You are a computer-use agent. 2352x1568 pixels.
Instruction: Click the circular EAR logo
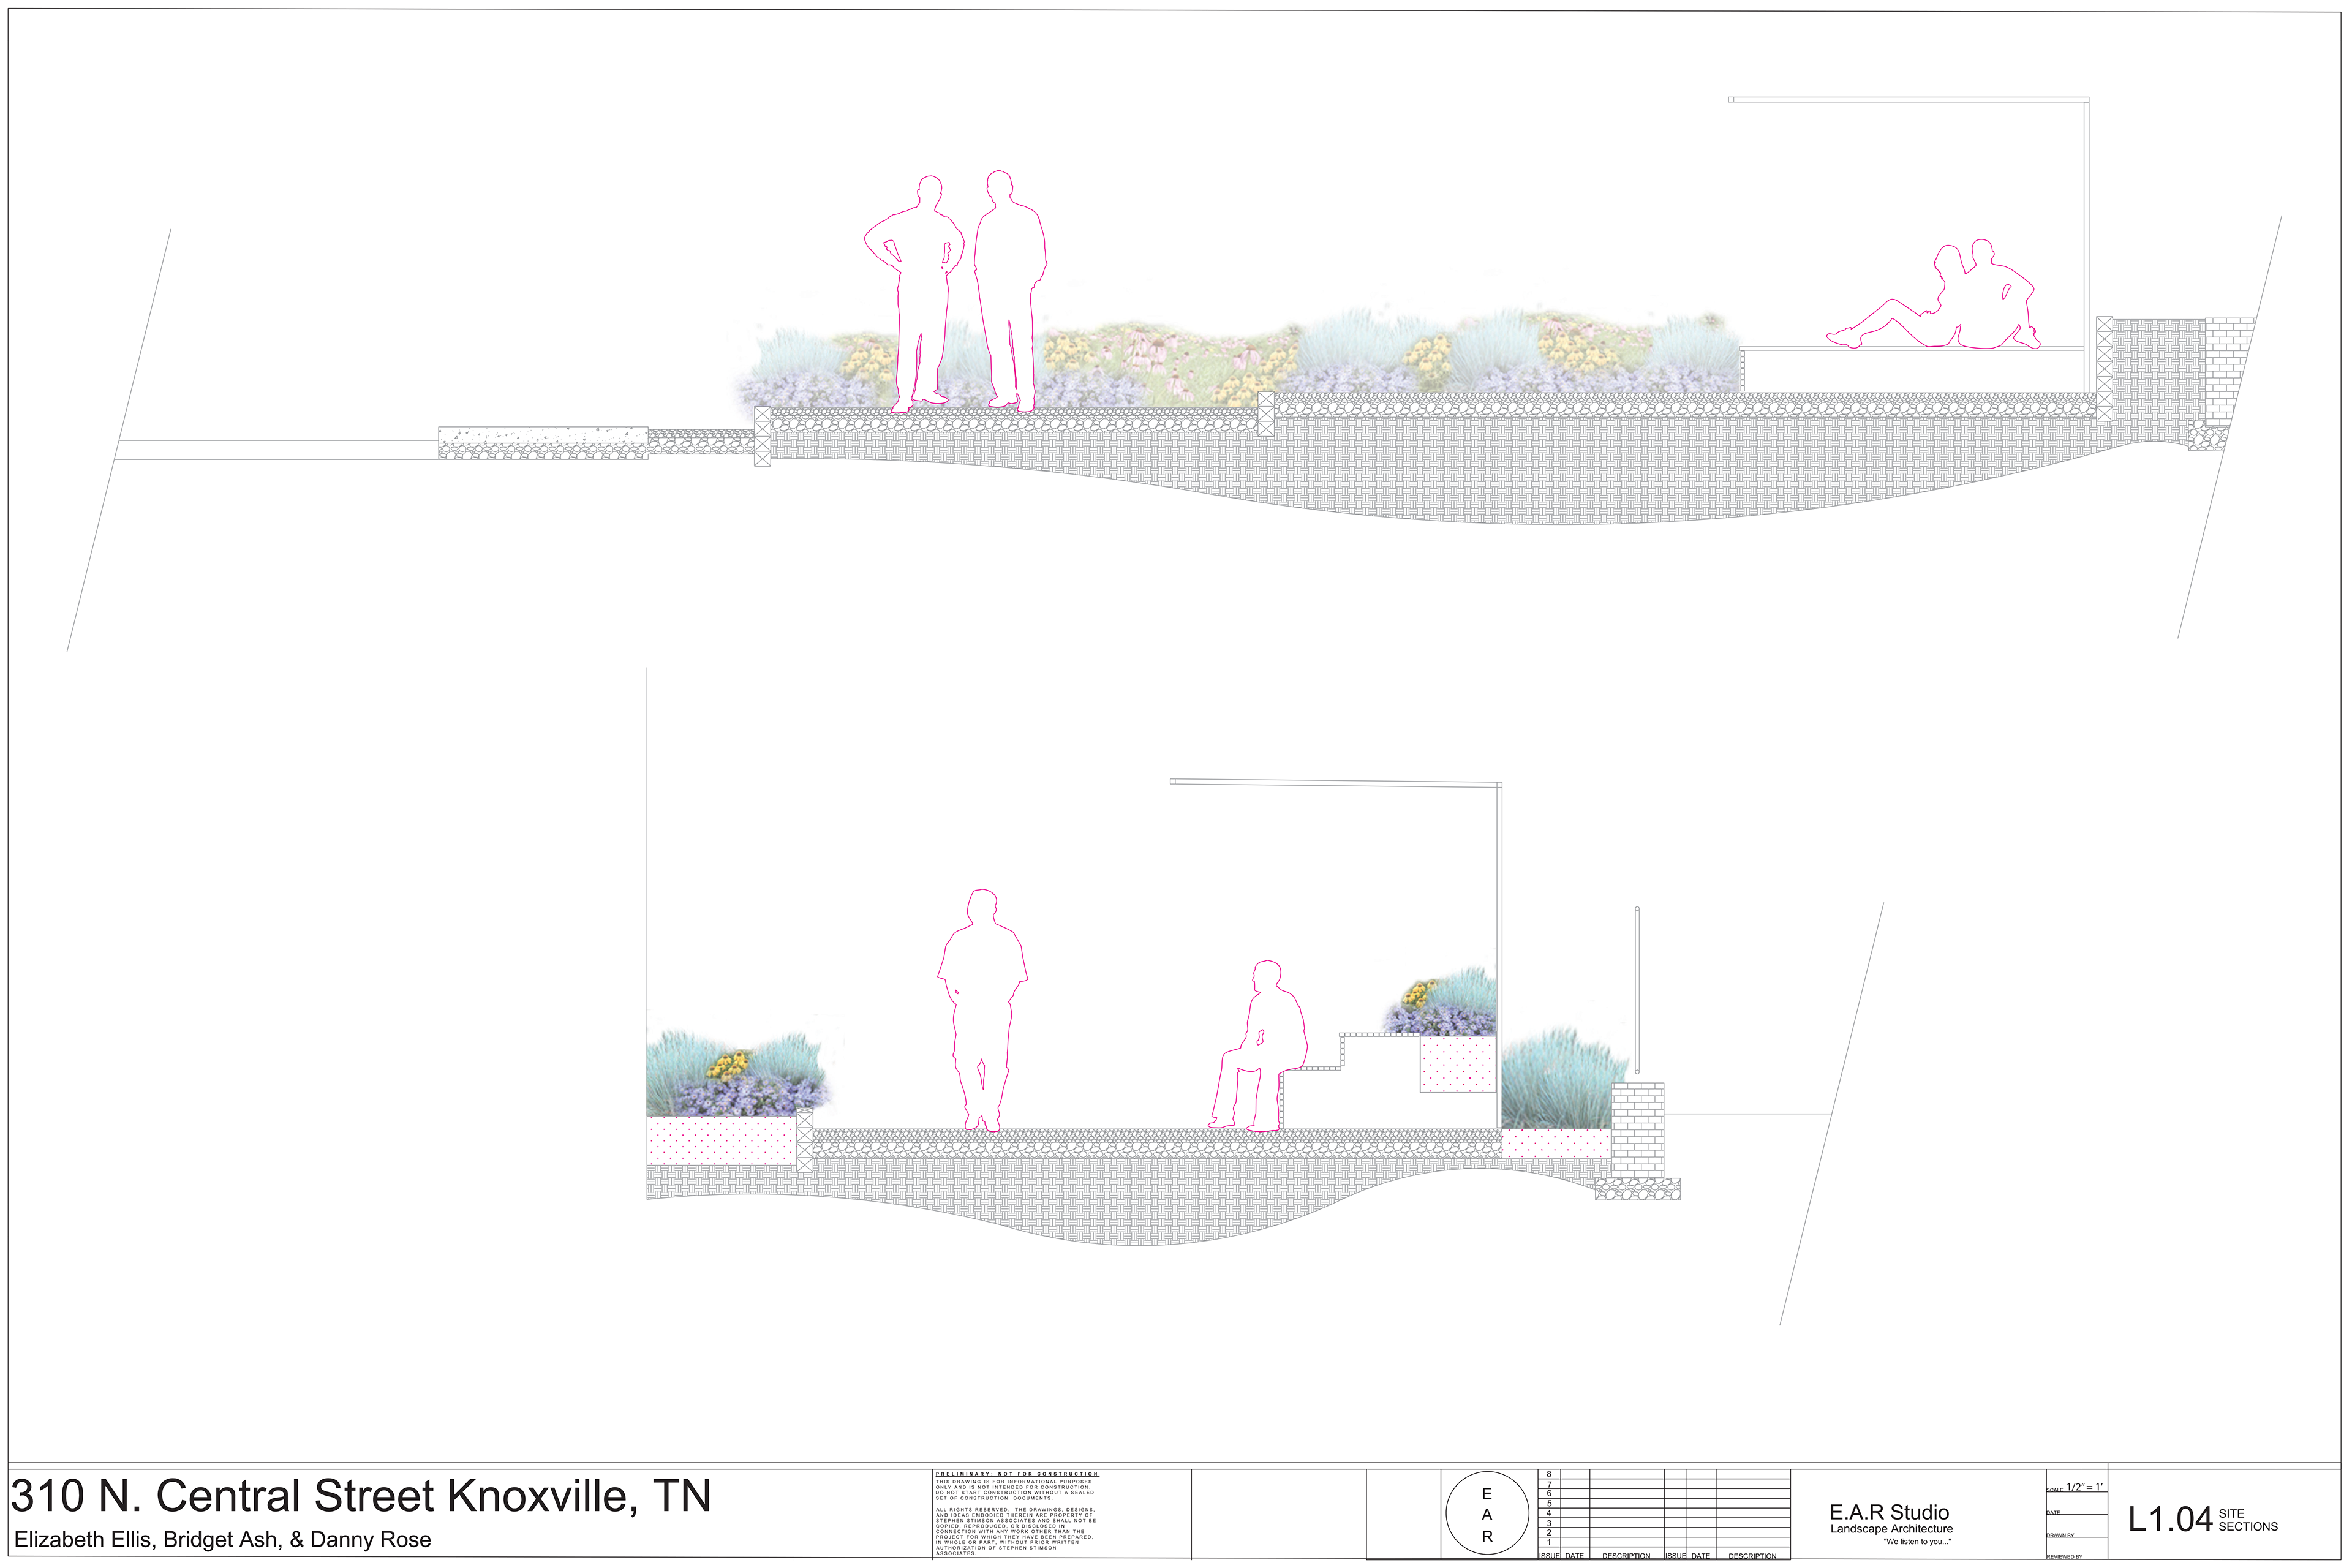coord(1487,1514)
